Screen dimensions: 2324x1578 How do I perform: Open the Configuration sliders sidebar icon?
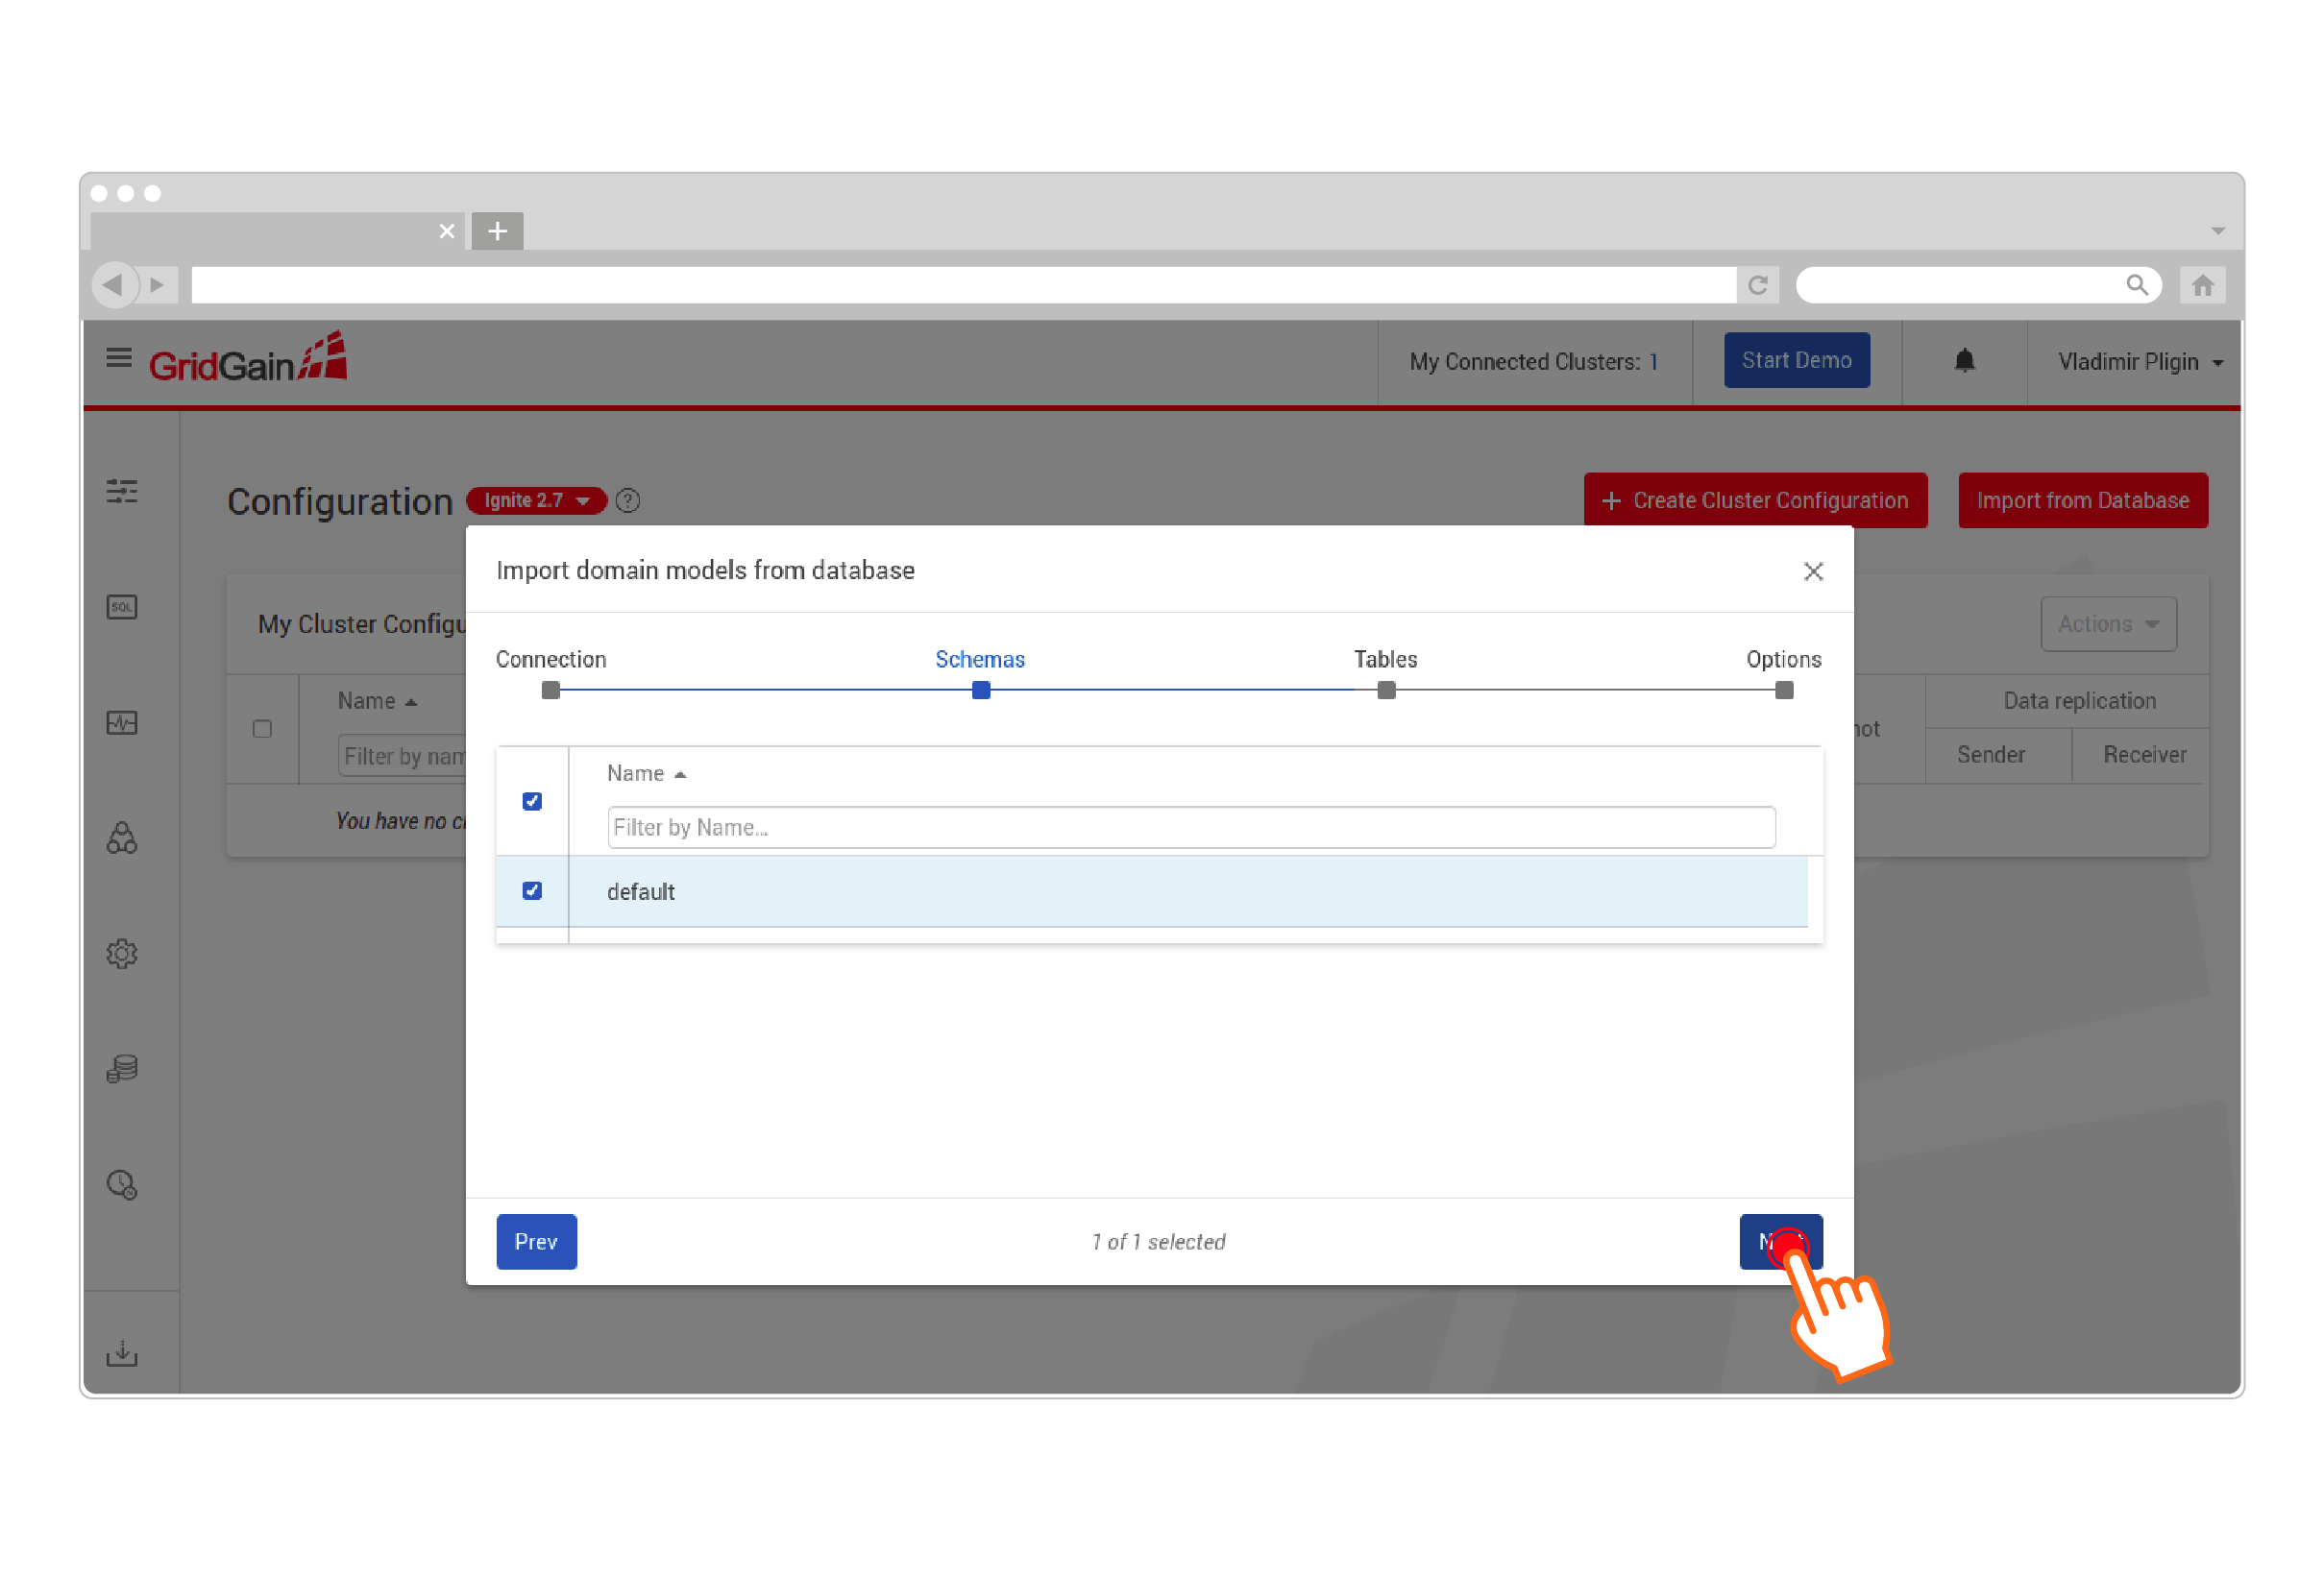coord(122,491)
